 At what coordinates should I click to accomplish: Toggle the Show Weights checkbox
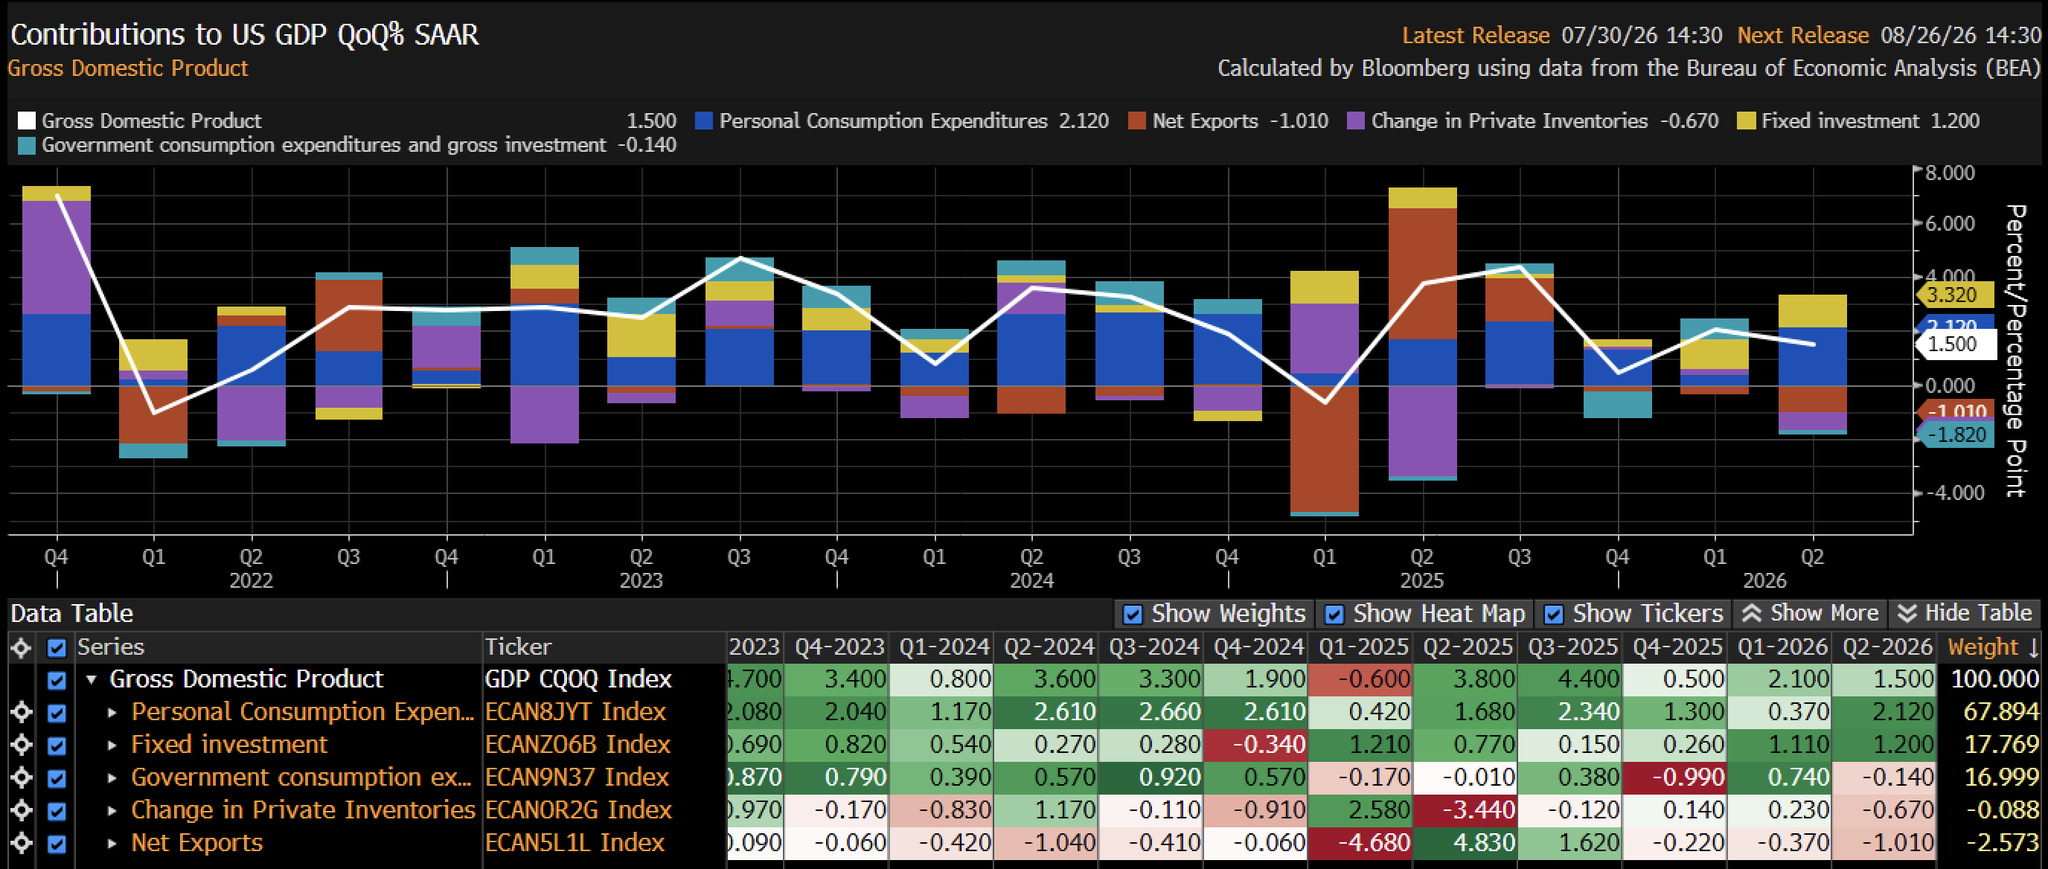click(1133, 614)
